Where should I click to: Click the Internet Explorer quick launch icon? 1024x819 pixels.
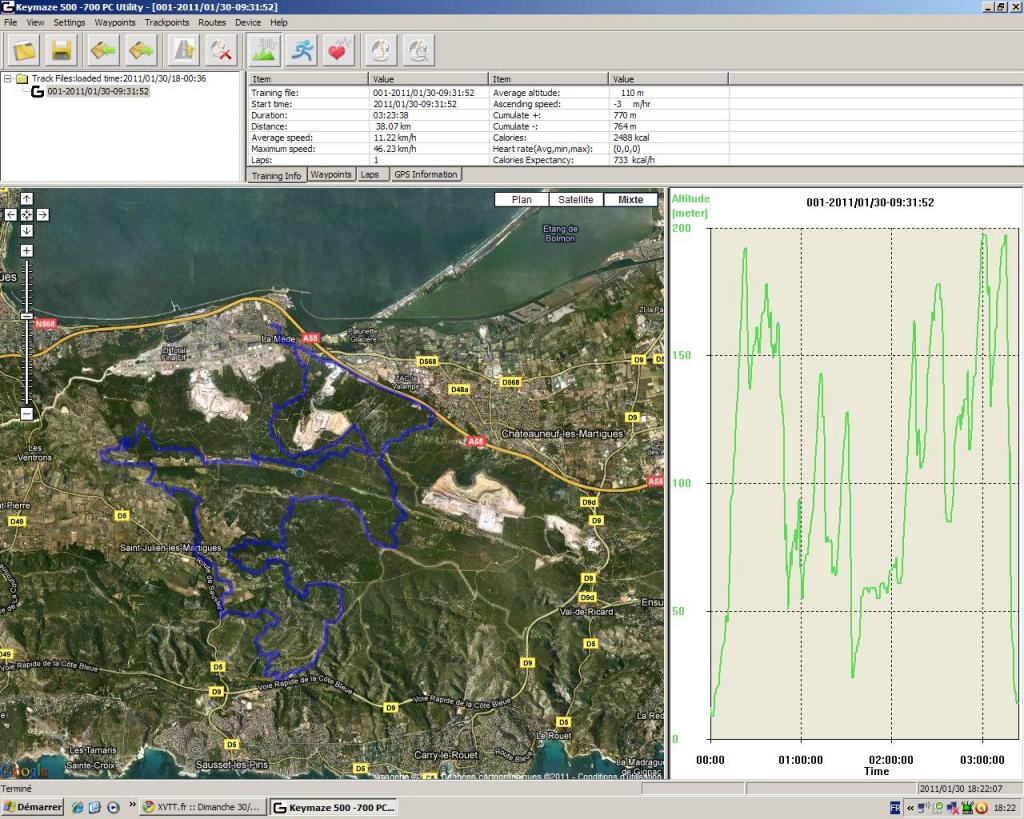tap(77, 807)
